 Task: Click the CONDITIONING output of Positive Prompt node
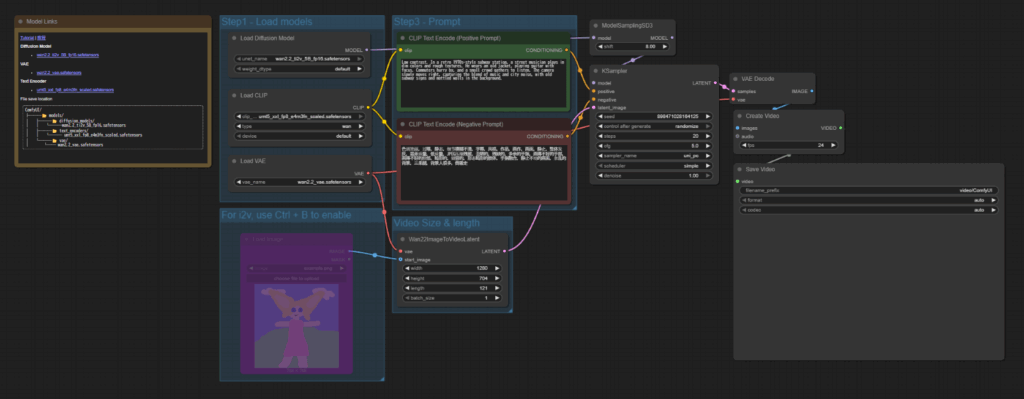pyautogui.click(x=568, y=50)
